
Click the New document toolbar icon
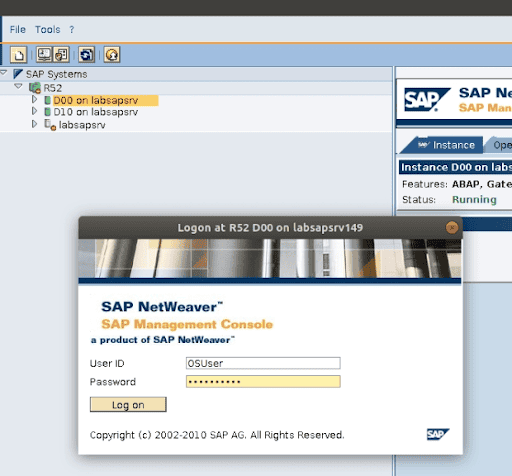pyautogui.click(x=18, y=54)
